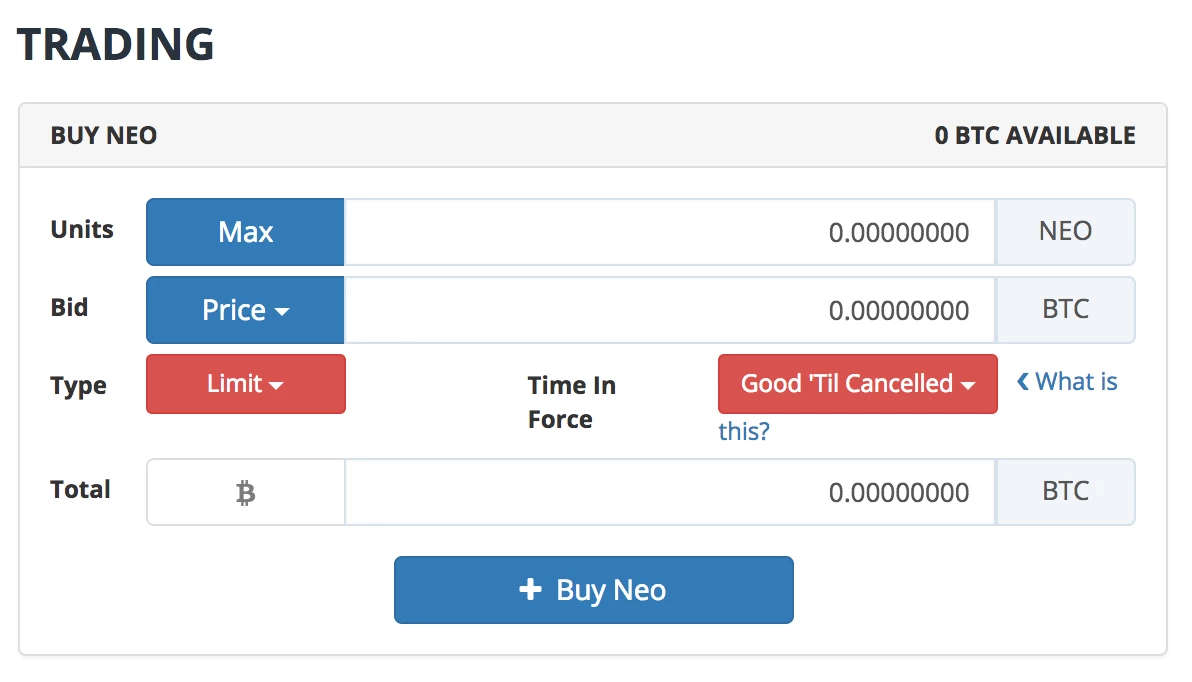Click the BUY NEO panel header

coord(103,135)
